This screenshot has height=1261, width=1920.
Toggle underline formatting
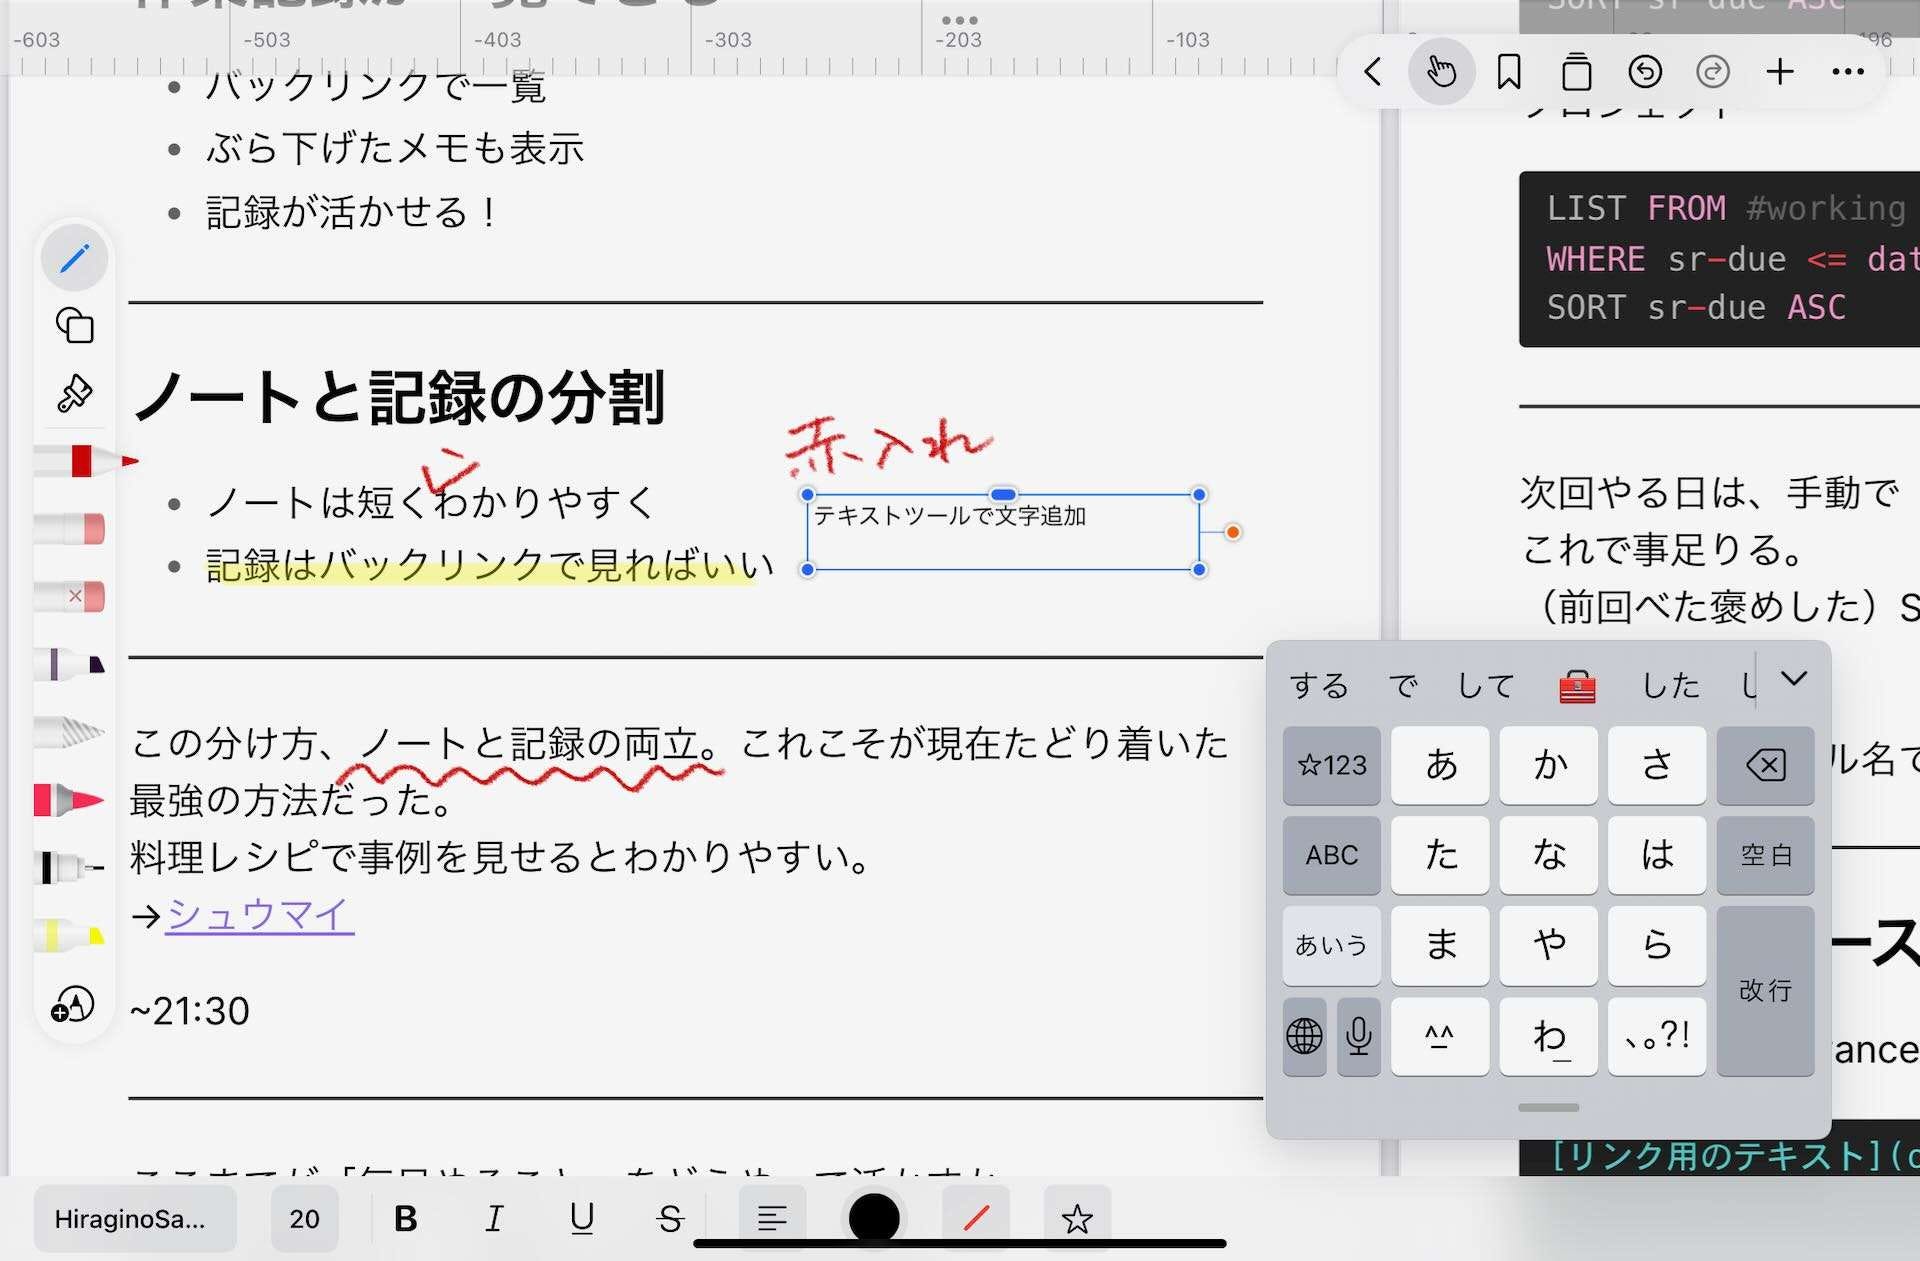click(x=581, y=1218)
